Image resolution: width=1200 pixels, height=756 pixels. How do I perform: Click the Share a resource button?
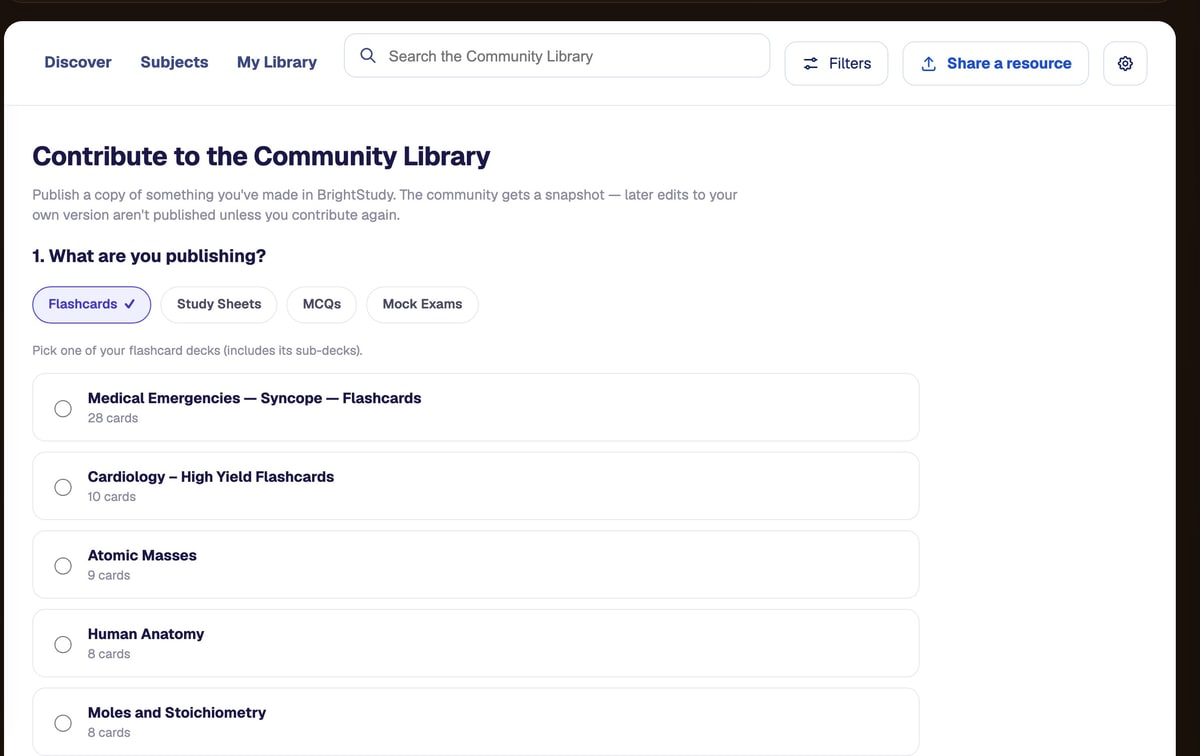pyautogui.click(x=996, y=63)
